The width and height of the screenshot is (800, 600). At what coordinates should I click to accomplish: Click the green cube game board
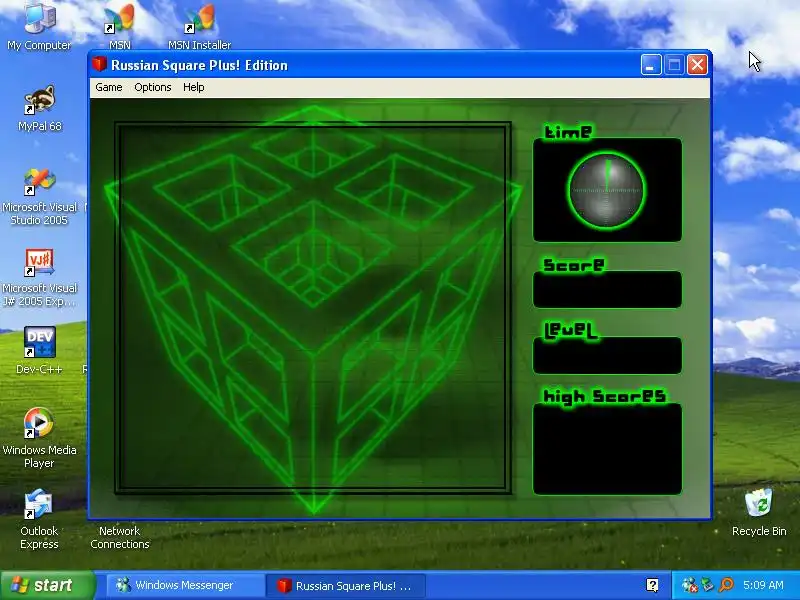coord(313,308)
